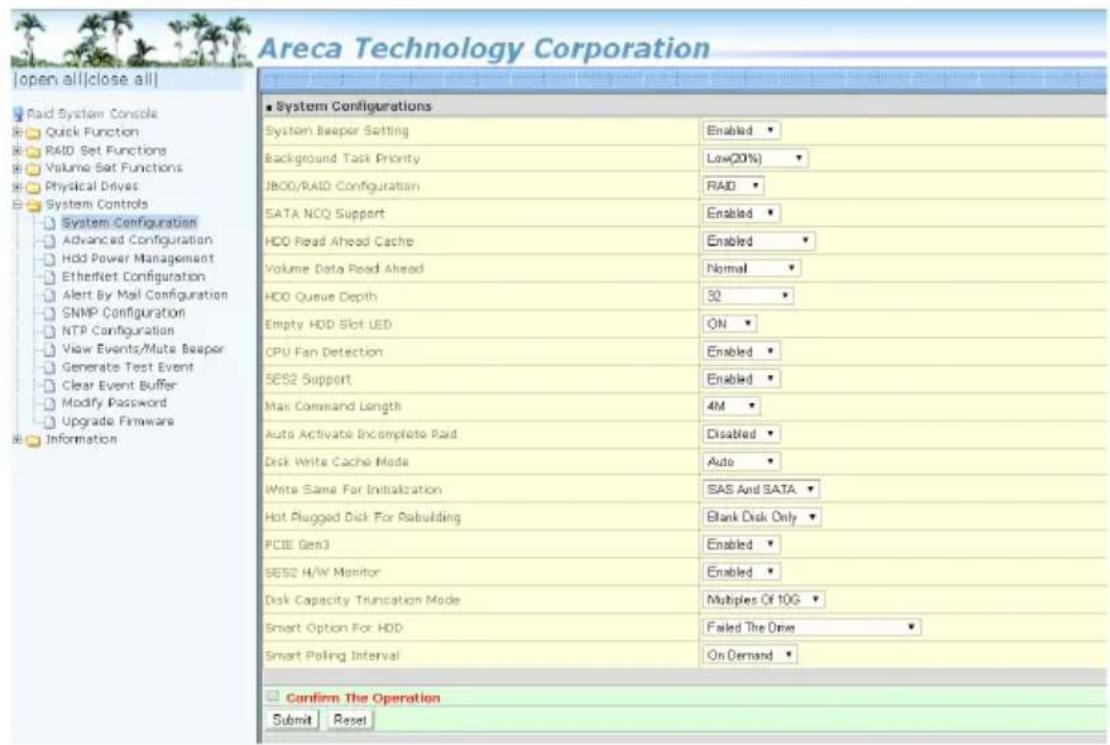Image resolution: width=1110 pixels, height=745 pixels.
Task: Open the HDD Queue Depth dropdown
Action: pyautogui.click(x=748, y=296)
